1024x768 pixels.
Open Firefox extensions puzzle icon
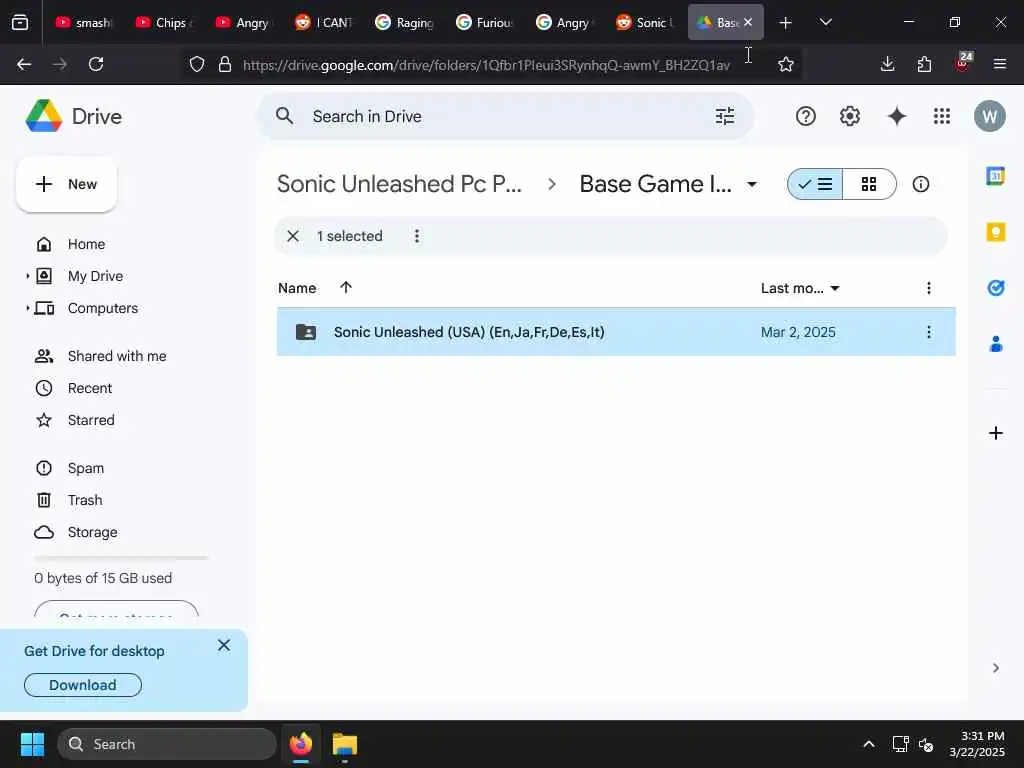tap(924, 64)
